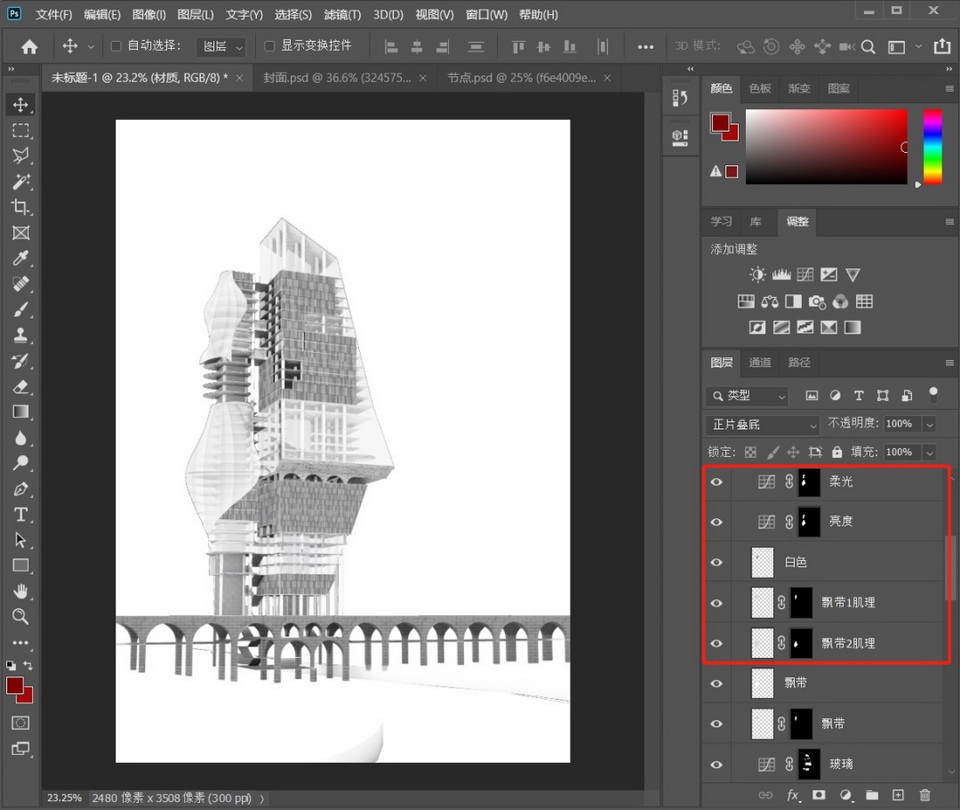Click the Delete layer trash icon
Image resolution: width=960 pixels, height=810 pixels.
(925, 795)
